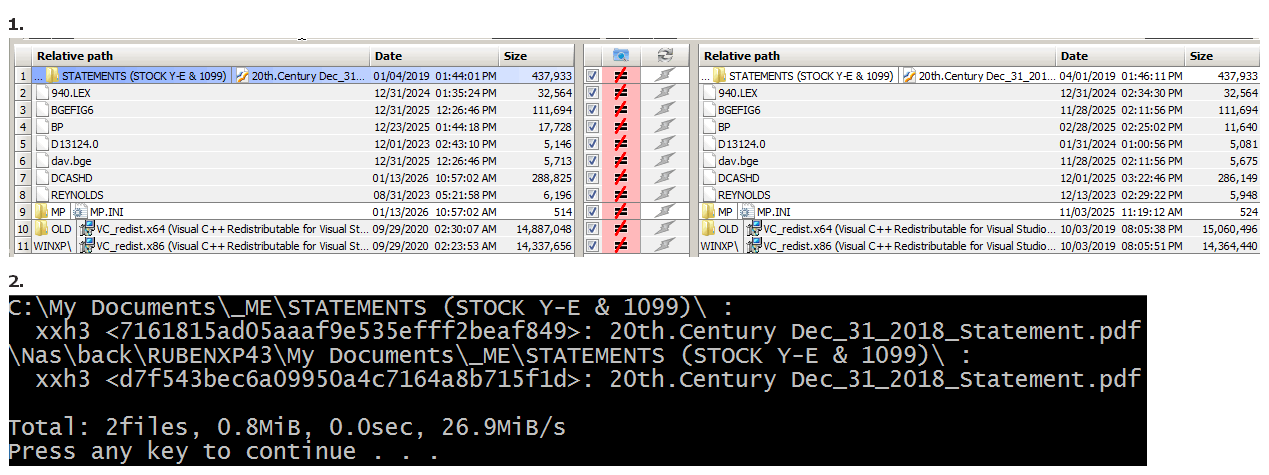Viewport: 1269px width, 475px height.
Task: Click the sync action header icon
Action: tap(662, 56)
